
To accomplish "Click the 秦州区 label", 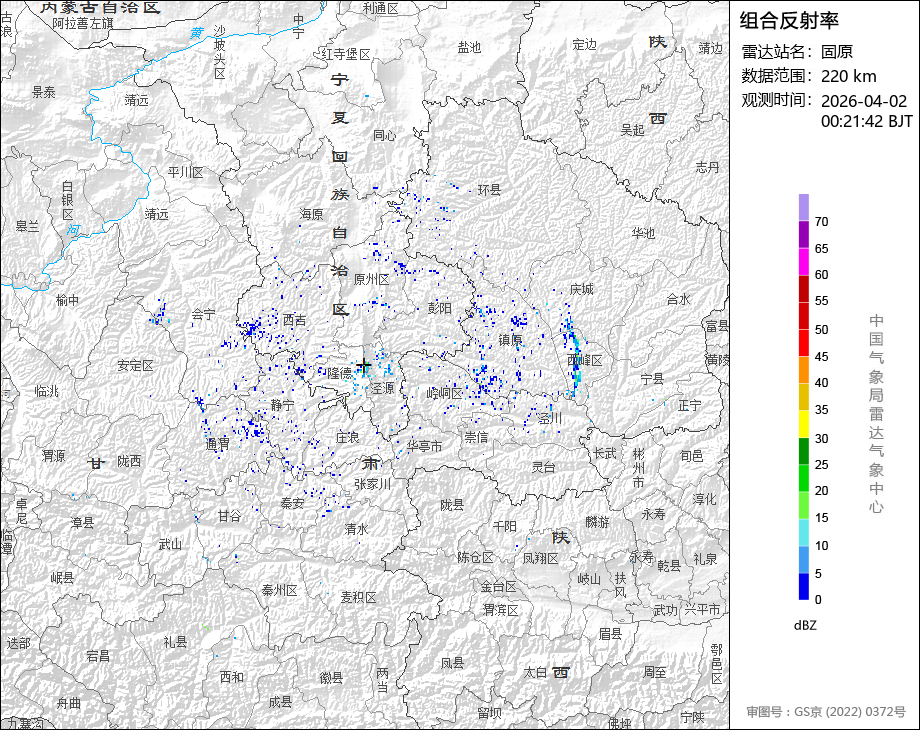I will click(279, 590).
